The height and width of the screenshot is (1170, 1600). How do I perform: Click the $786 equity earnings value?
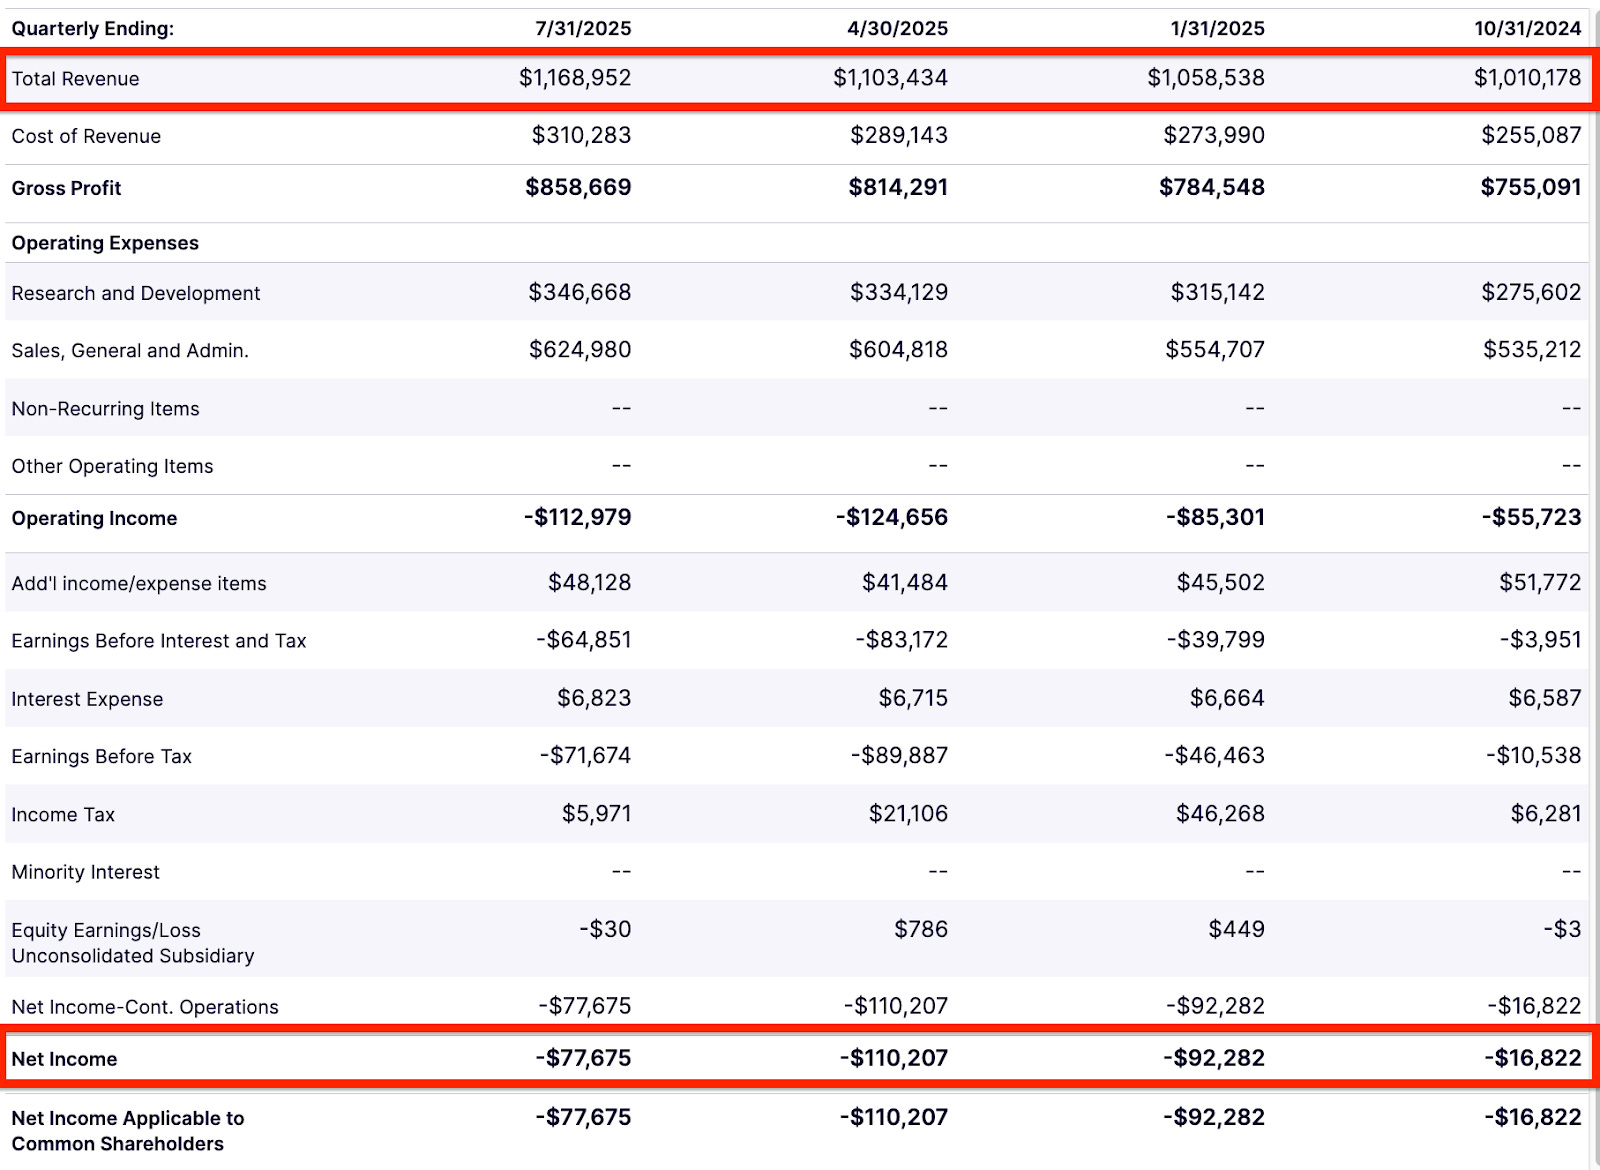[x=921, y=930]
